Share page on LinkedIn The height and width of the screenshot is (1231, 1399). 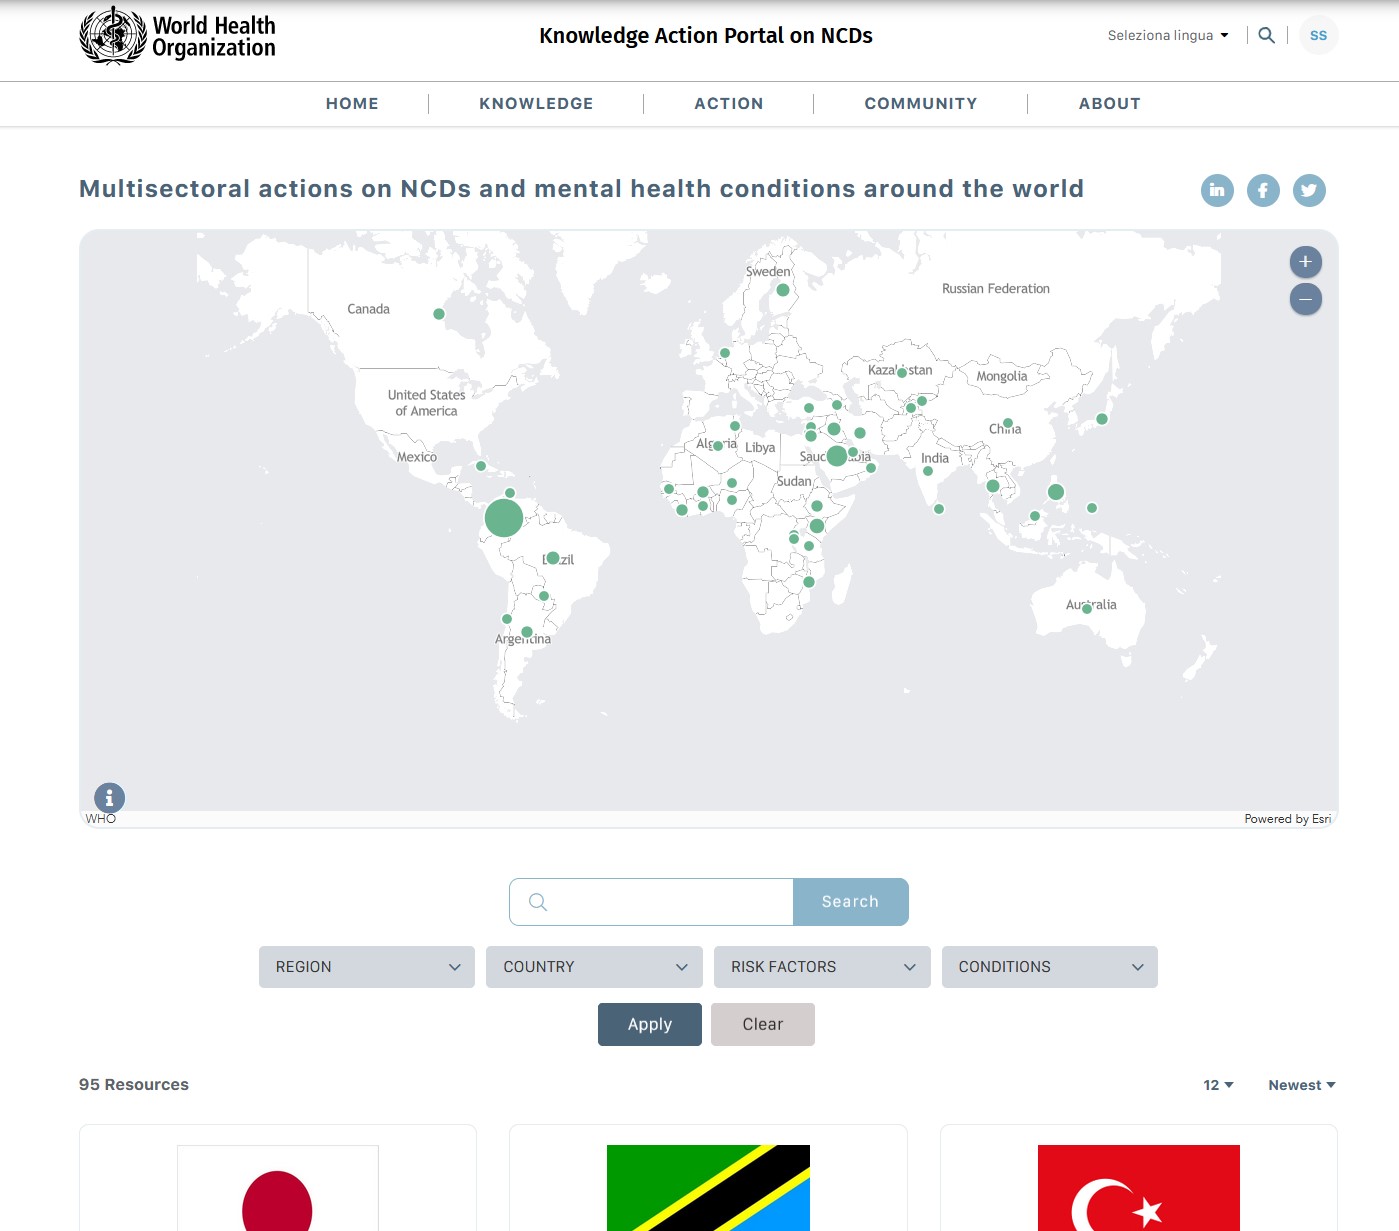tap(1217, 190)
